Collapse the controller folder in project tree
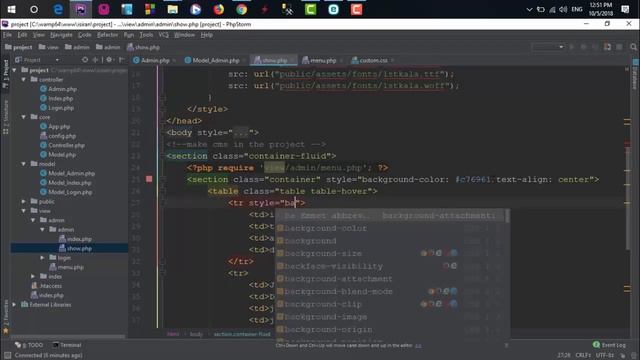The height and width of the screenshot is (360, 640). pyautogui.click(x=24, y=80)
